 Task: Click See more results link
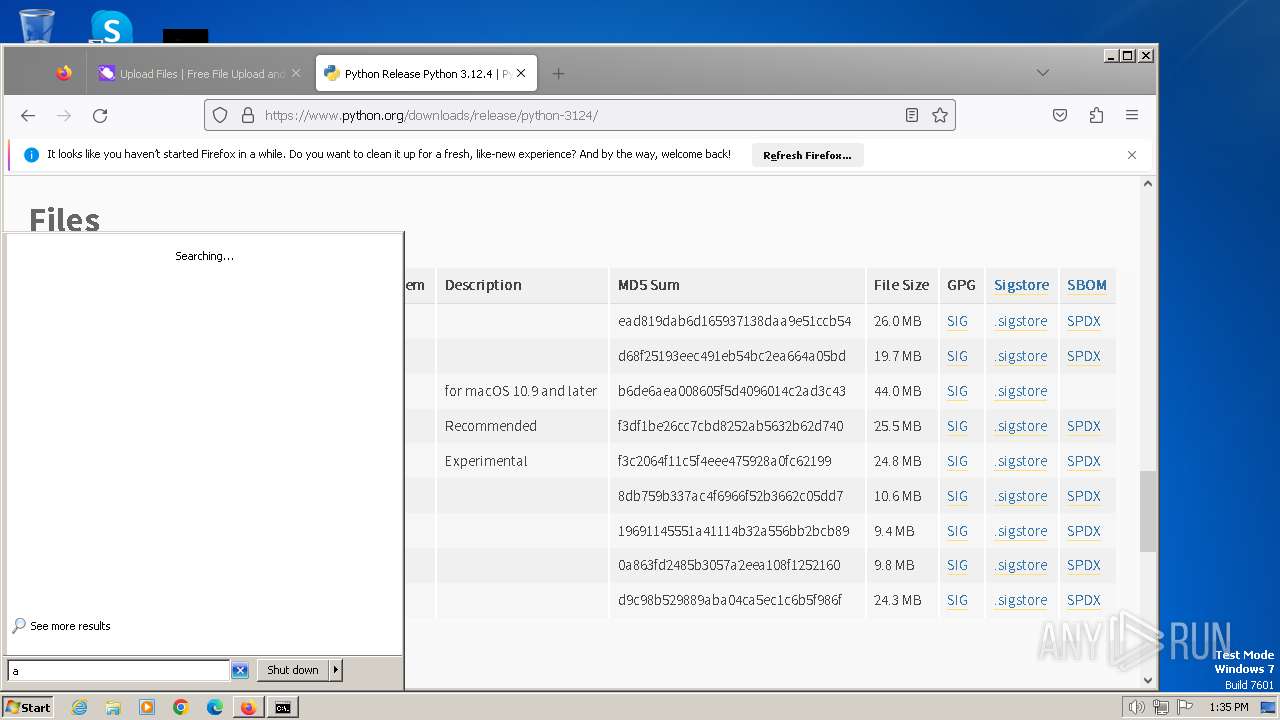point(70,626)
